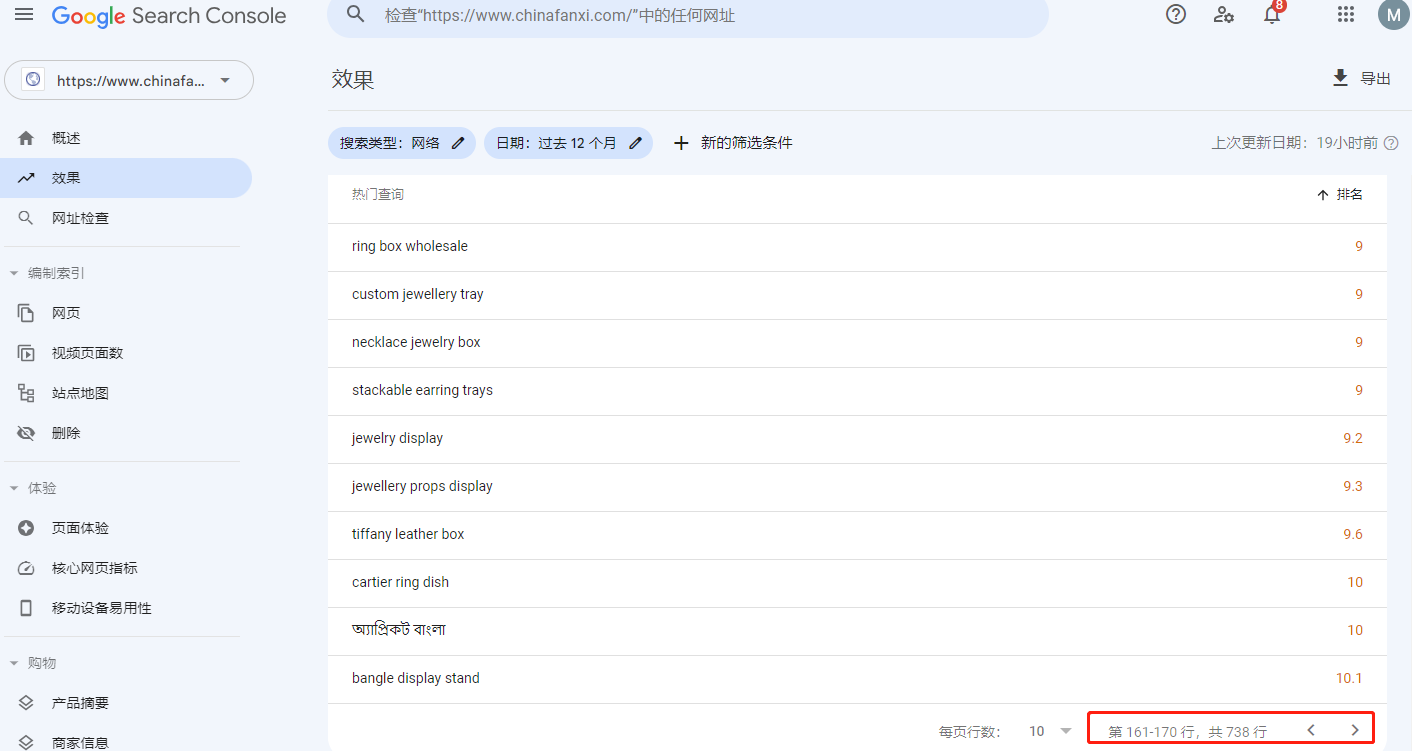Viewport: 1412px width, 751px height.
Task: Edit the search type filter pencil
Action: [x=458, y=143]
